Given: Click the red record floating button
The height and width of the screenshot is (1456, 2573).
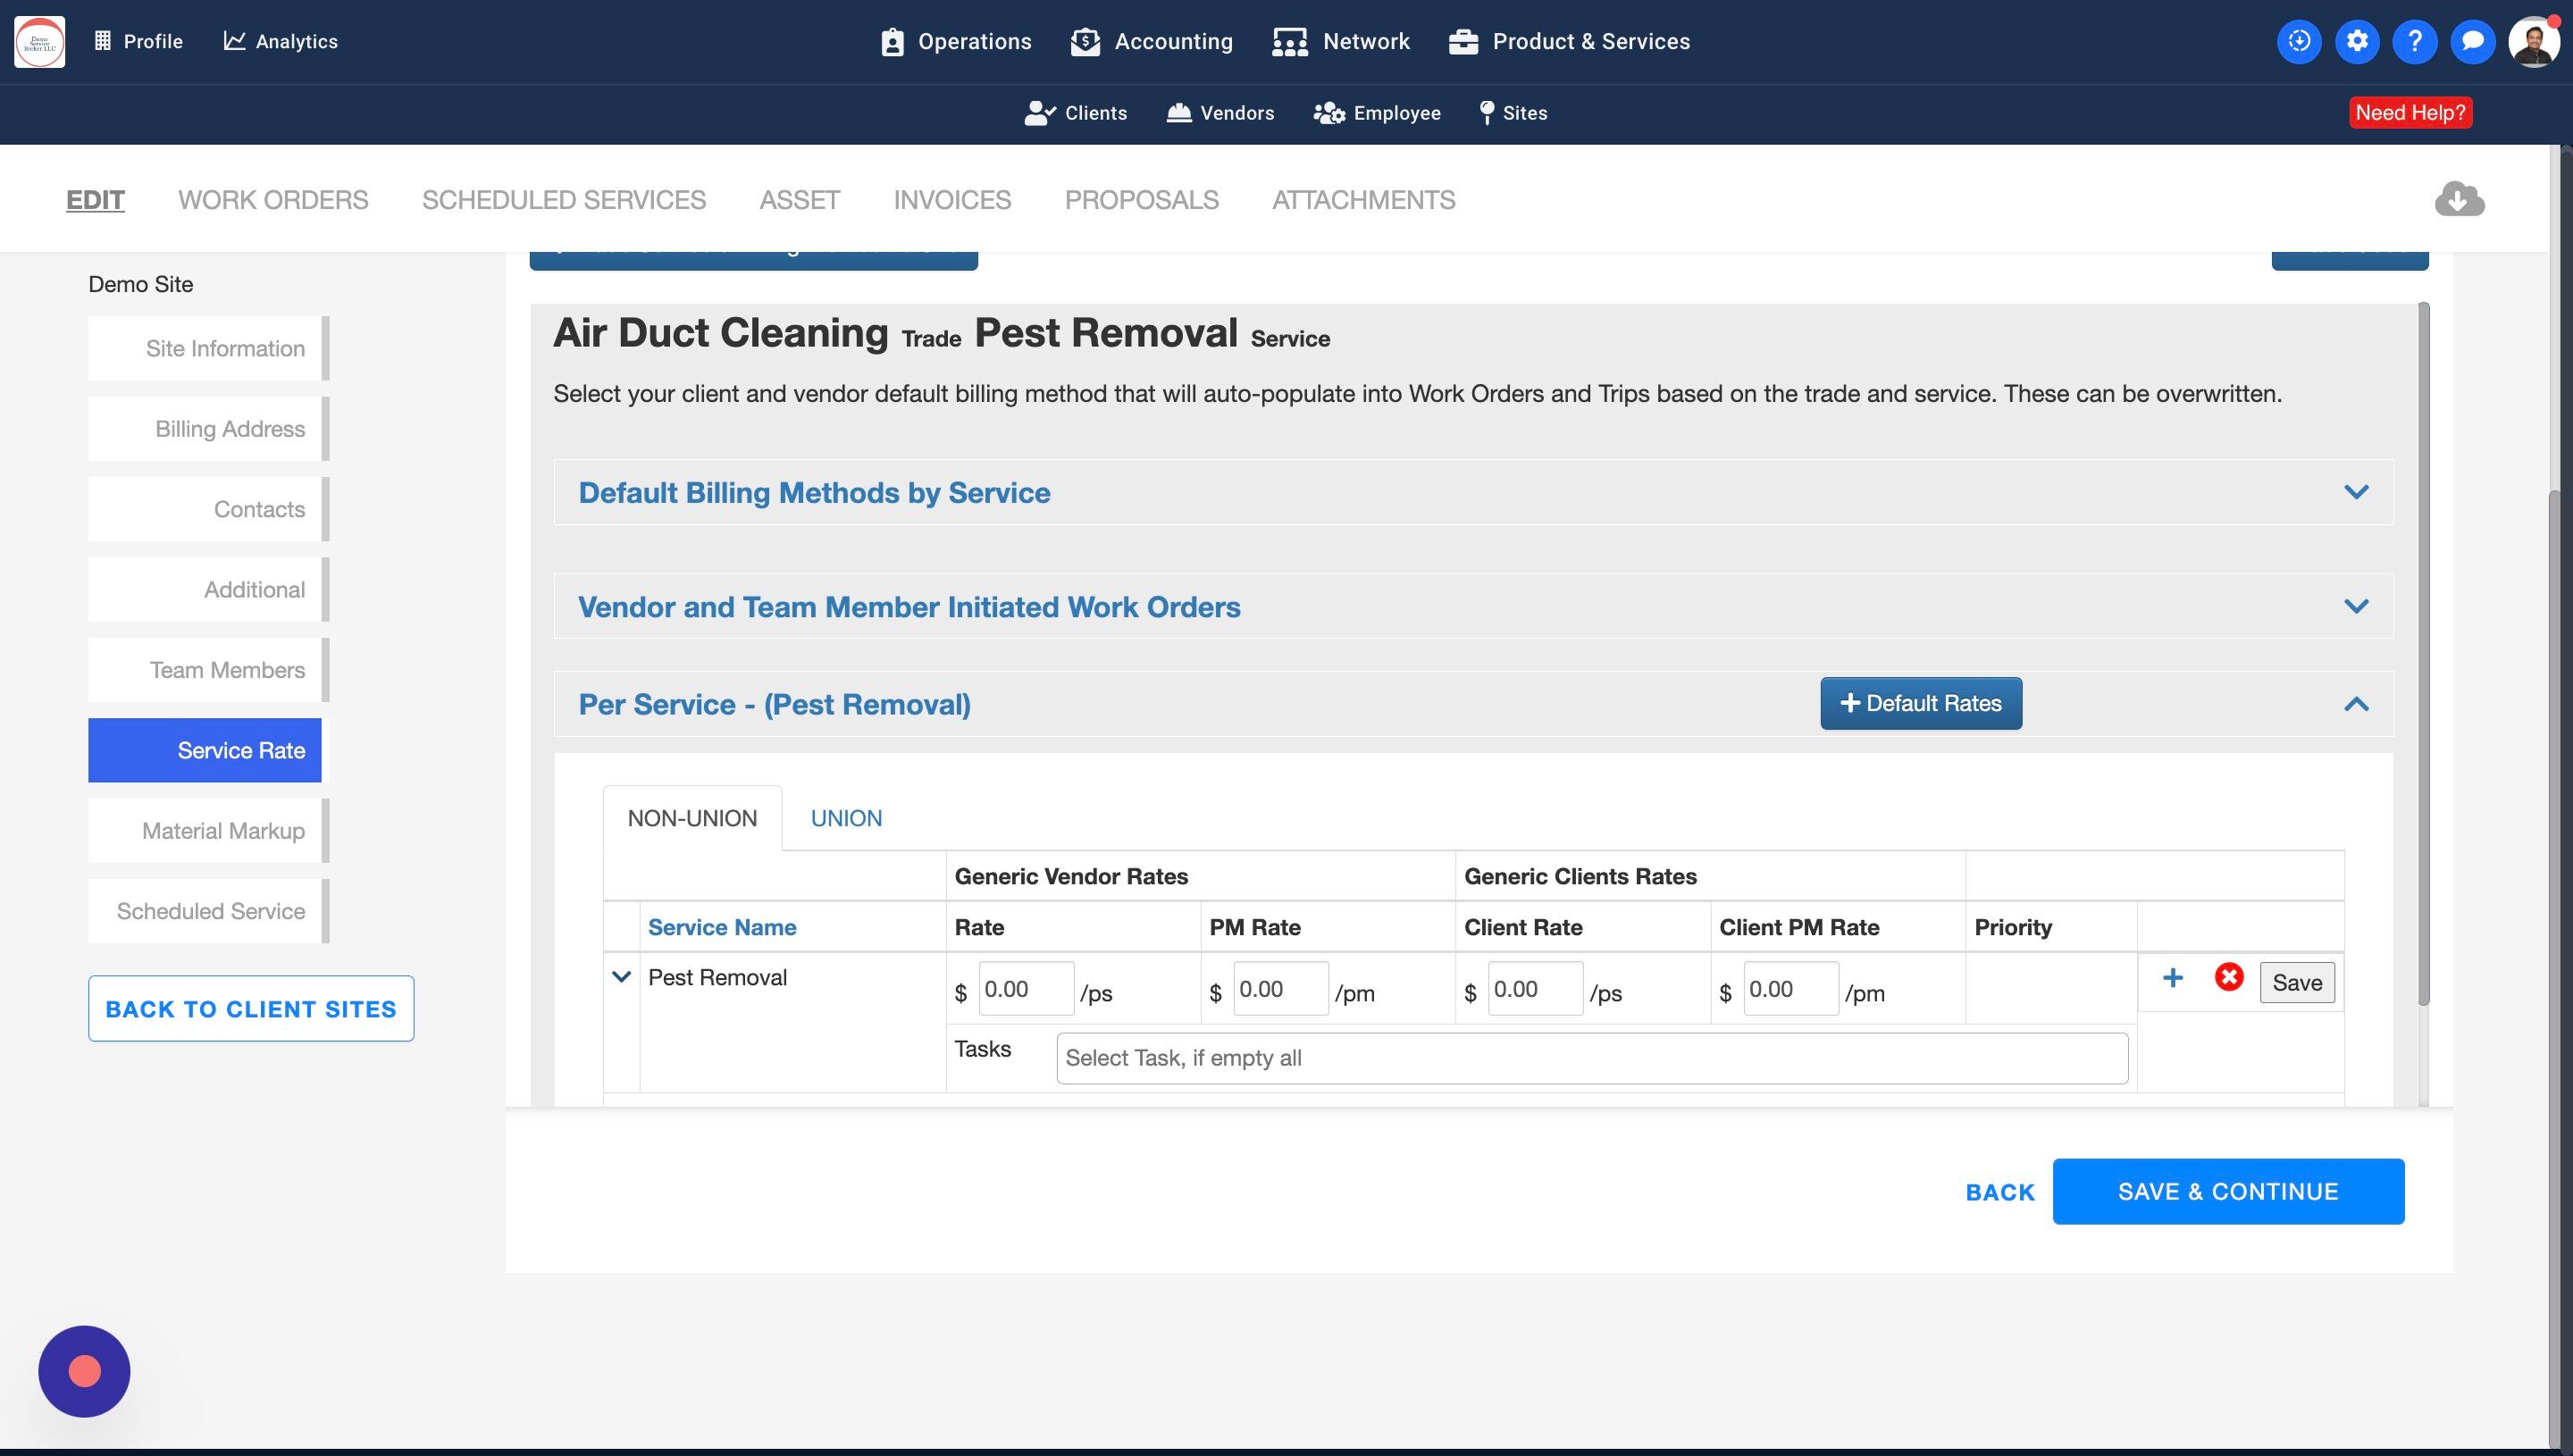Looking at the screenshot, I should pos(84,1371).
